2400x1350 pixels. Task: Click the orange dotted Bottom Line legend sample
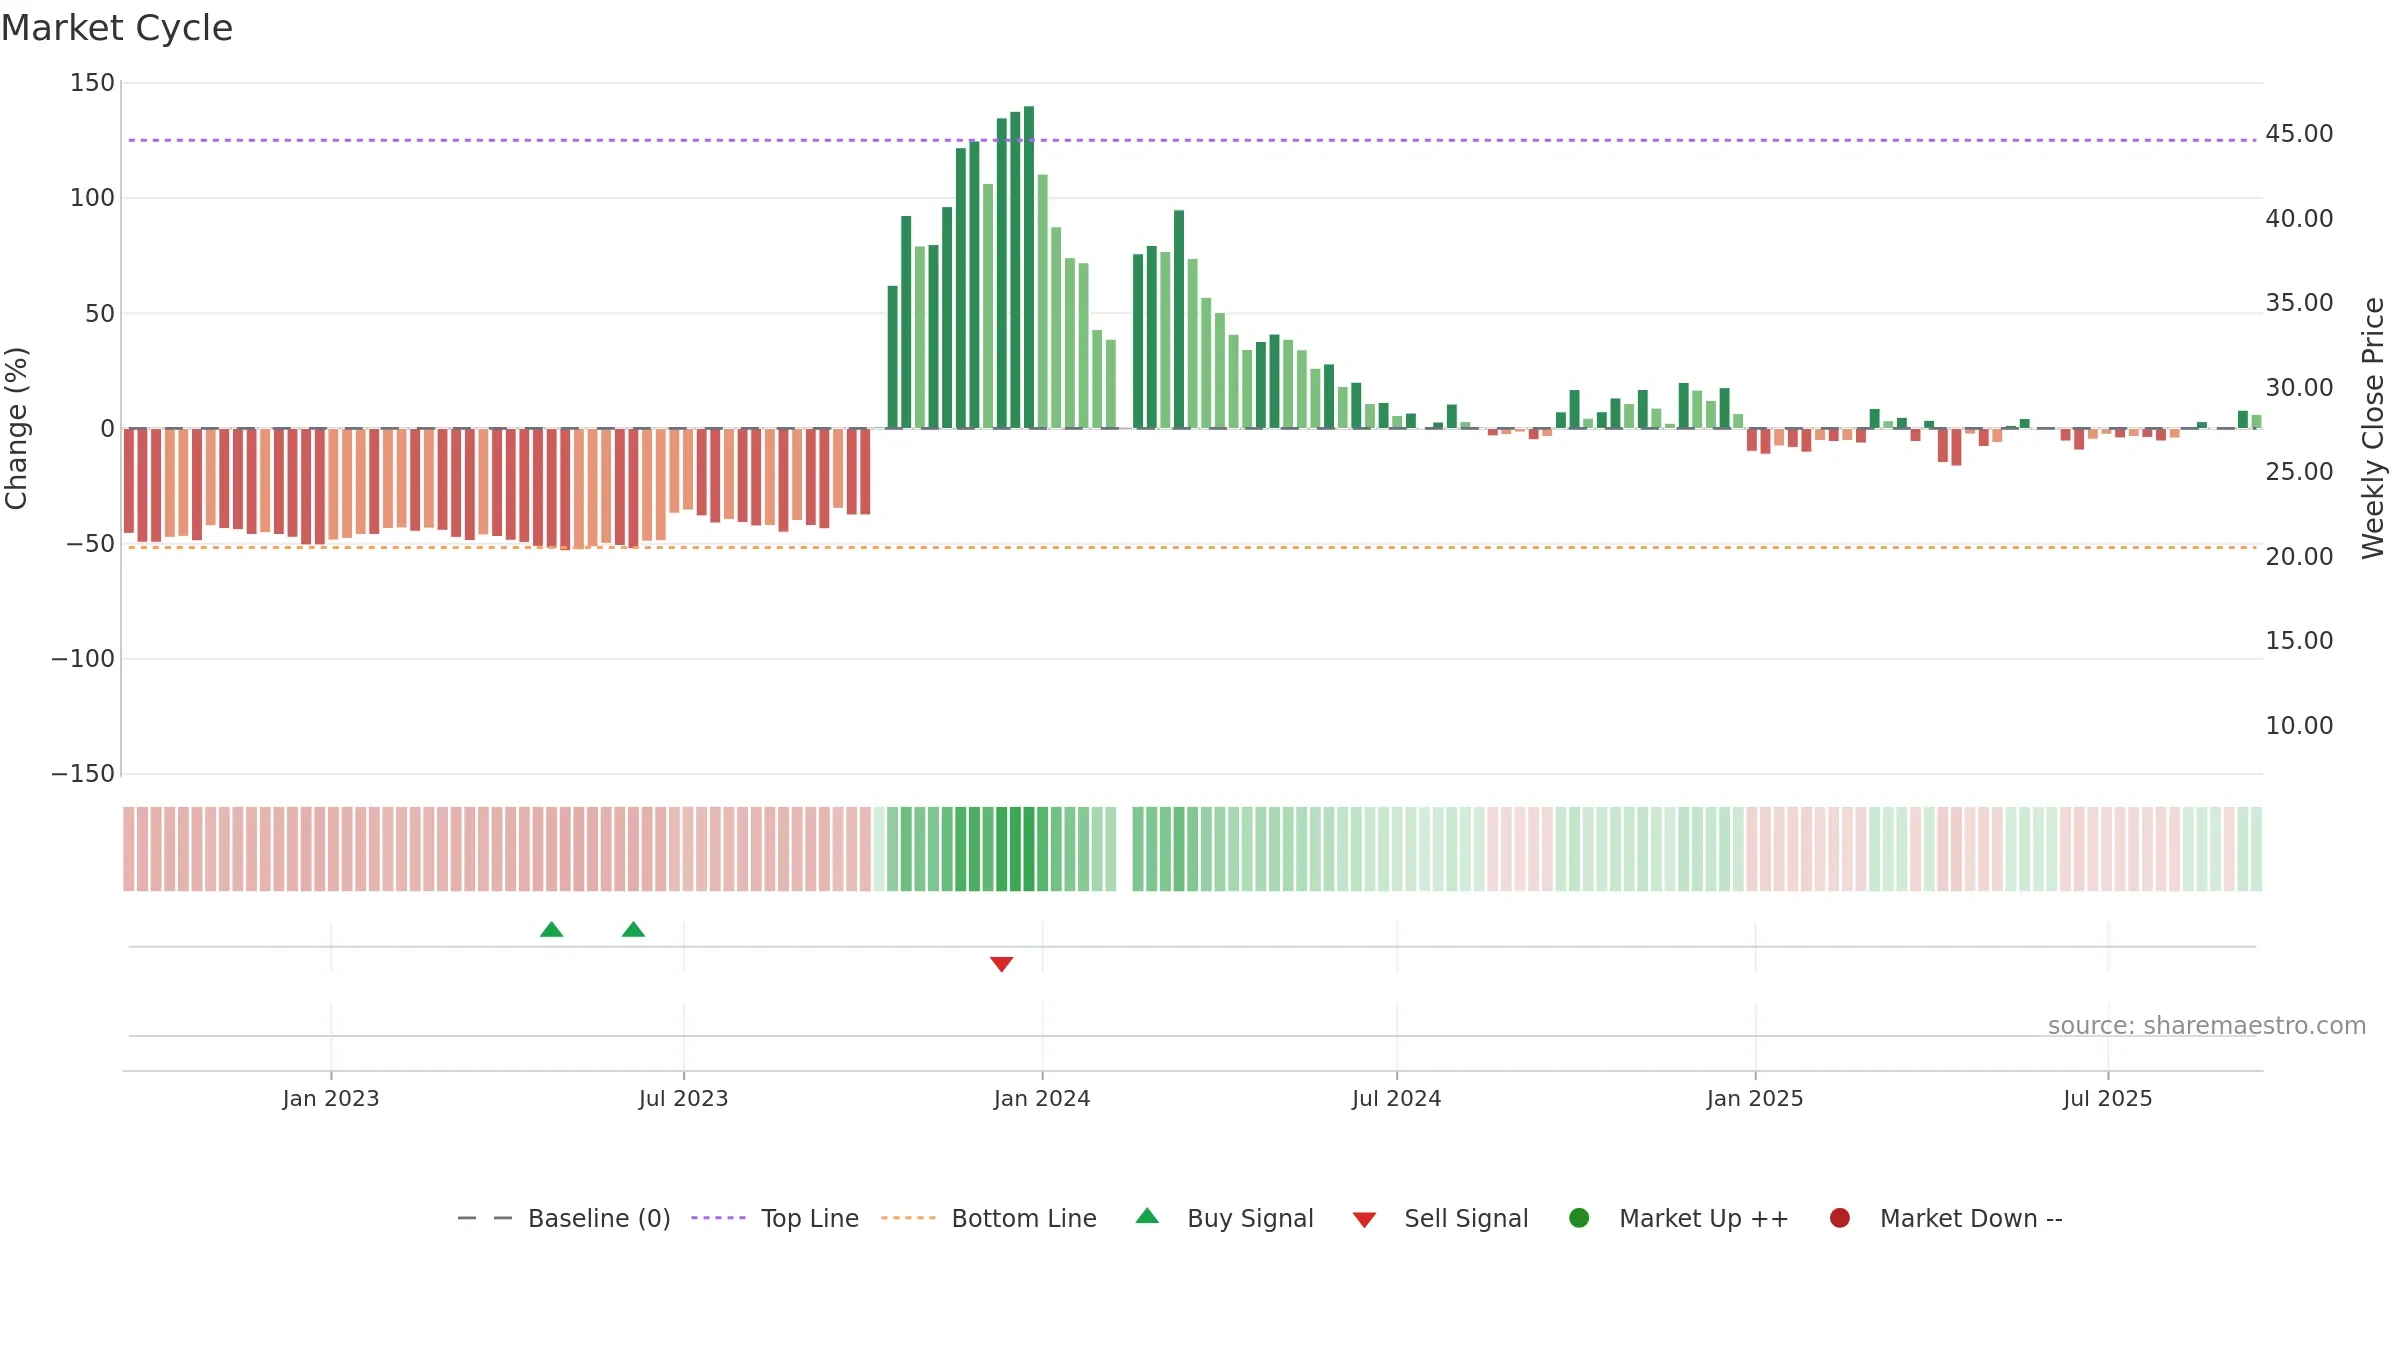click(908, 1218)
